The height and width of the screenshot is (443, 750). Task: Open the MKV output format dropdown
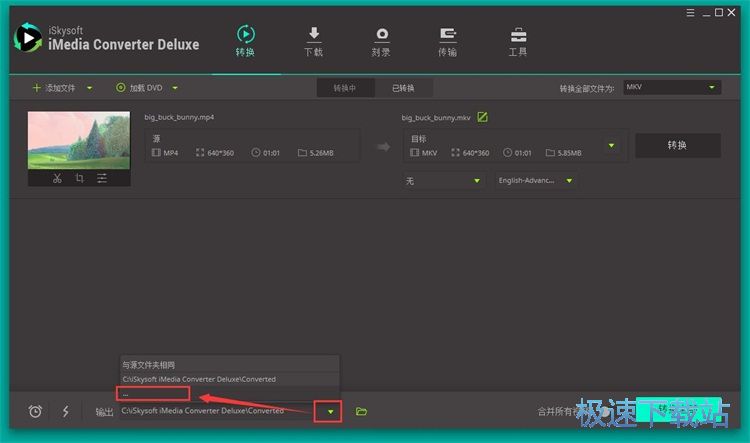[672, 87]
